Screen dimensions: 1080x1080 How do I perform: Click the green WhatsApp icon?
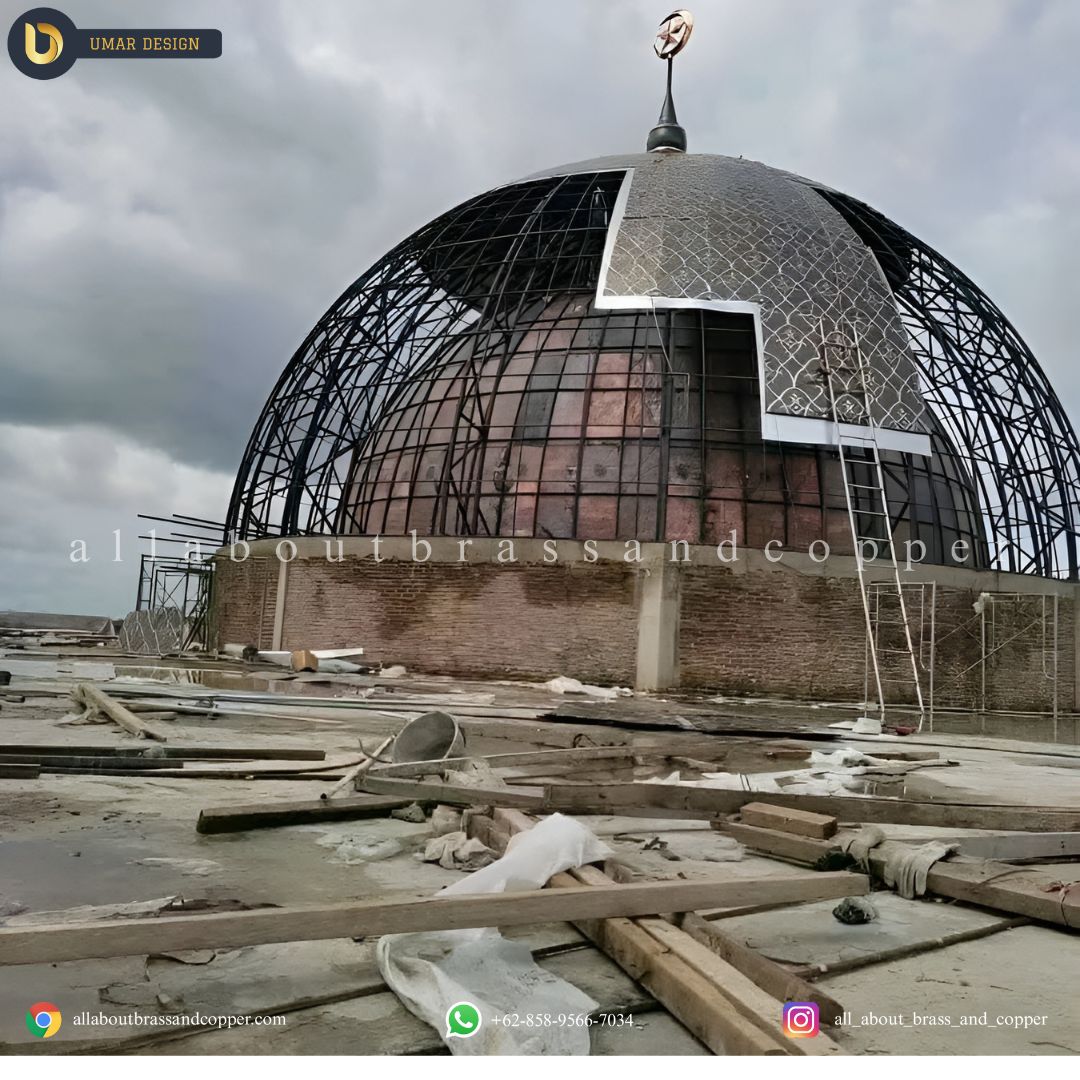pos(463,1020)
